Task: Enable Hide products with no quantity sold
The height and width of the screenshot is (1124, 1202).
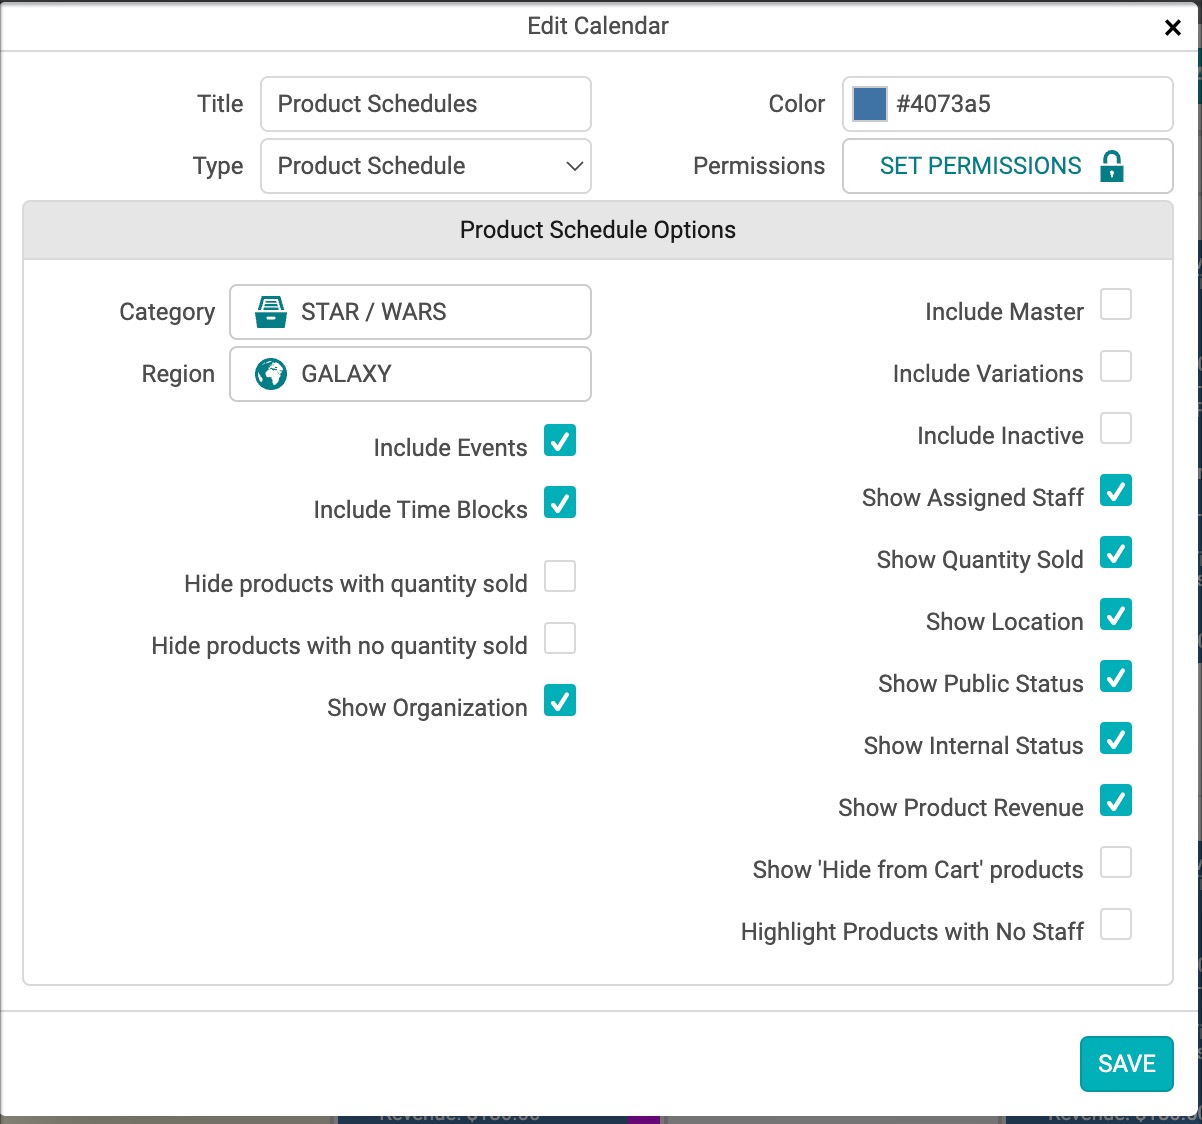Action: pos(560,638)
